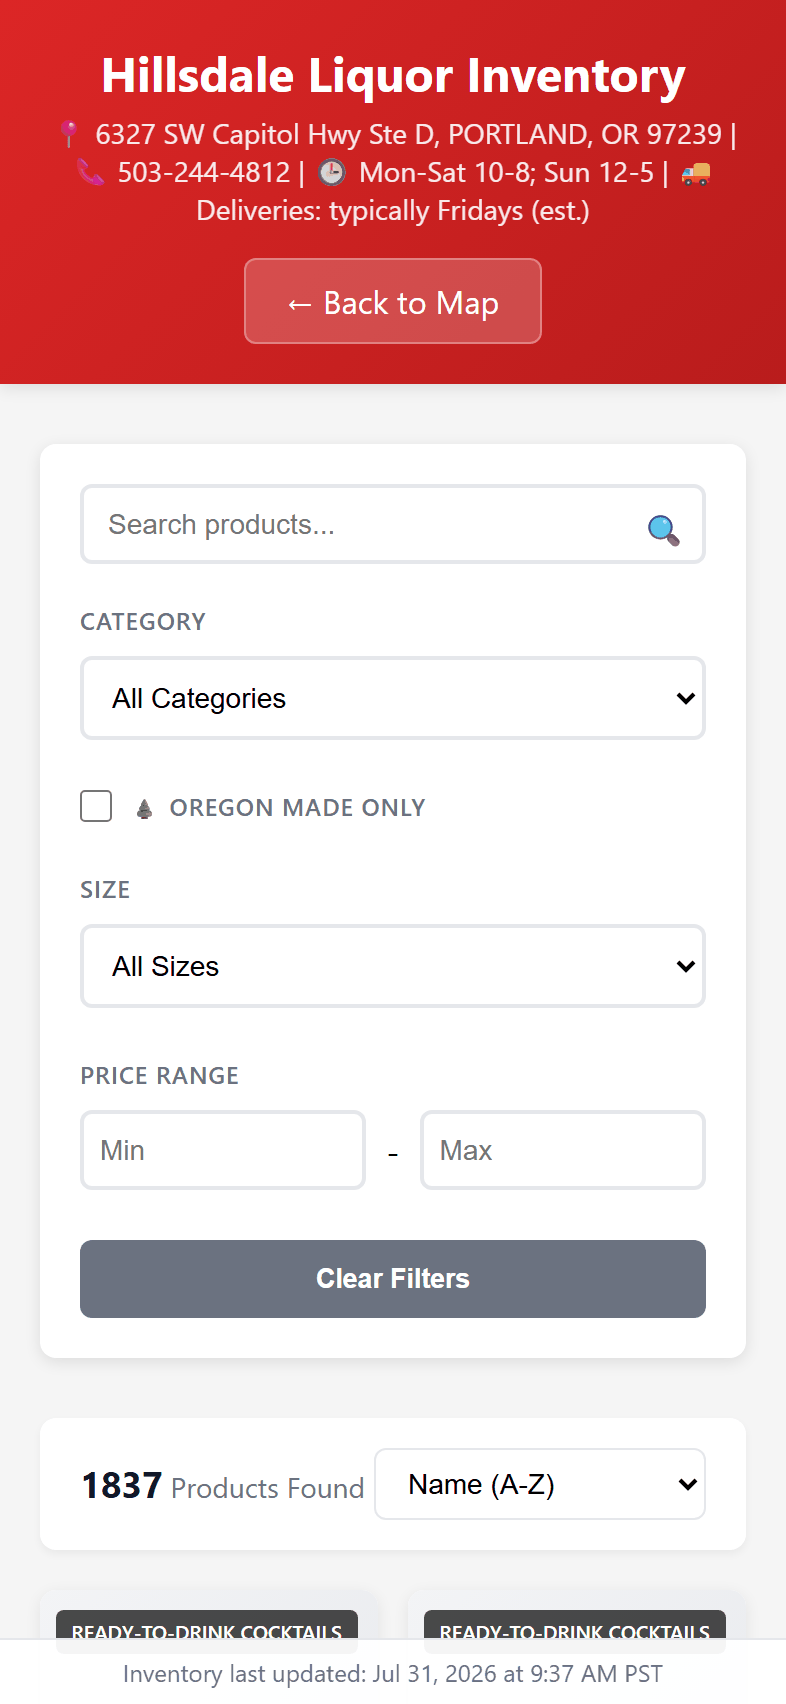Click the Inventory last updated timestamp
This screenshot has height=1704, width=786.
393,1674
